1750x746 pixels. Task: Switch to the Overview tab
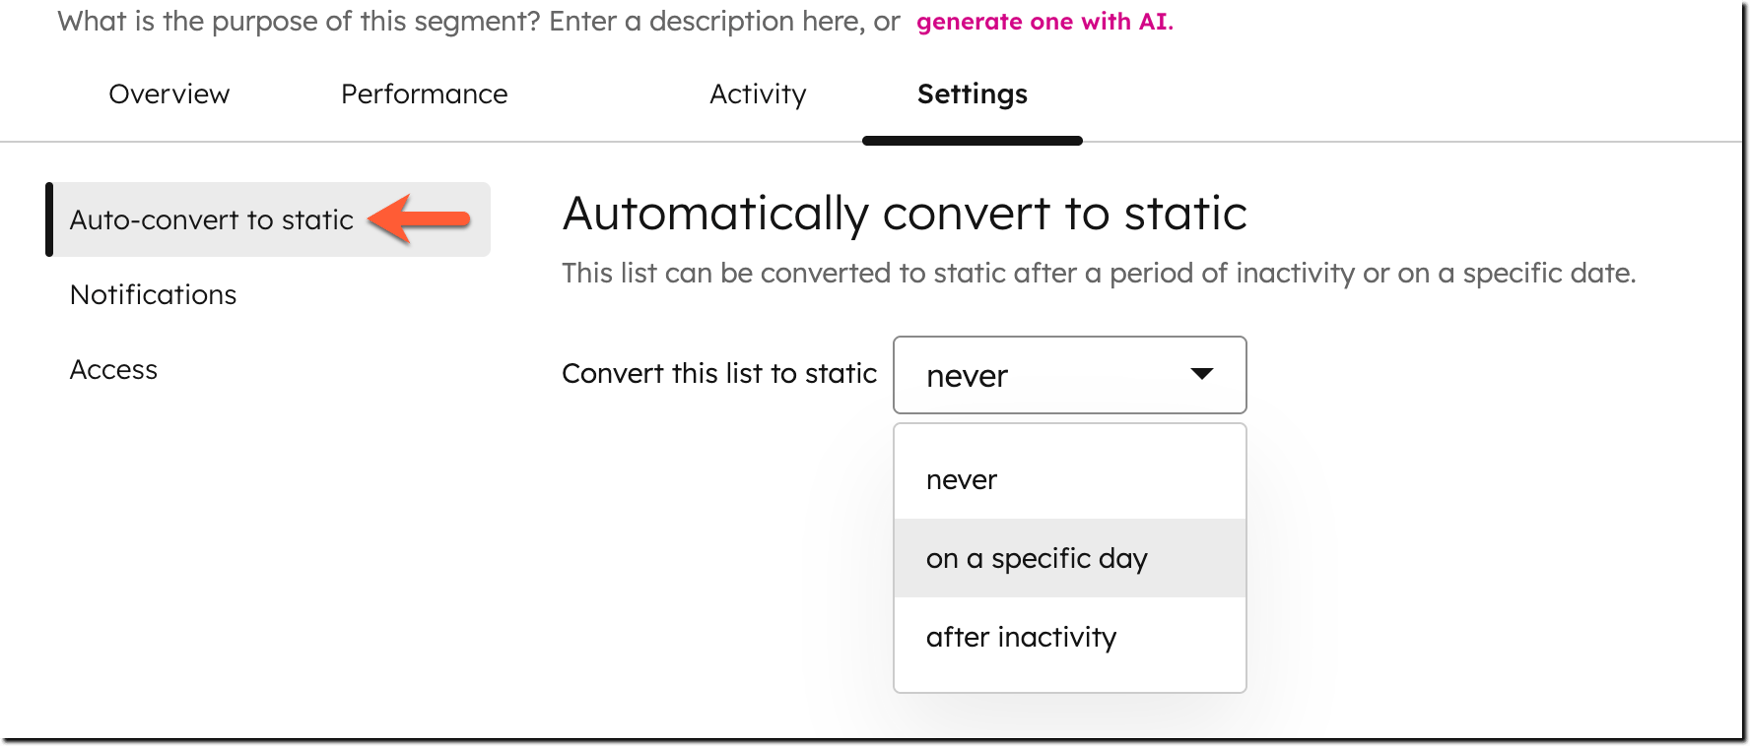168,94
